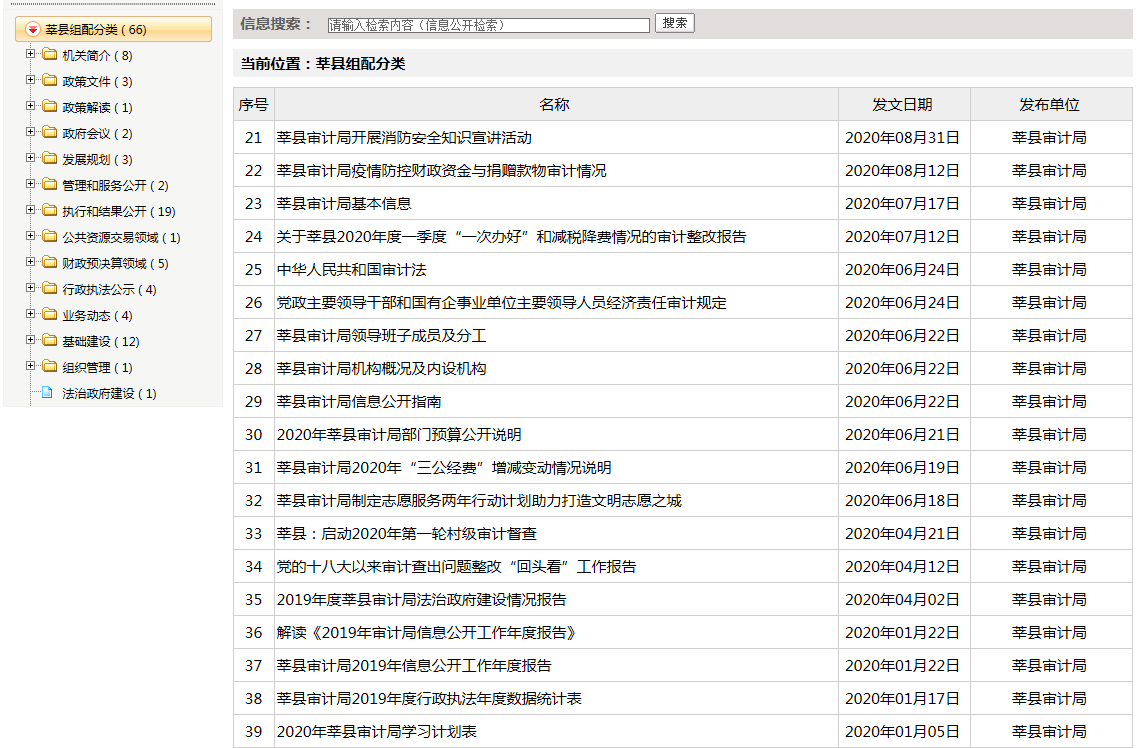The height and width of the screenshot is (748, 1146).
Task: Open 莘县审计局2019年信息公开工作年度报告
Action: coord(414,665)
